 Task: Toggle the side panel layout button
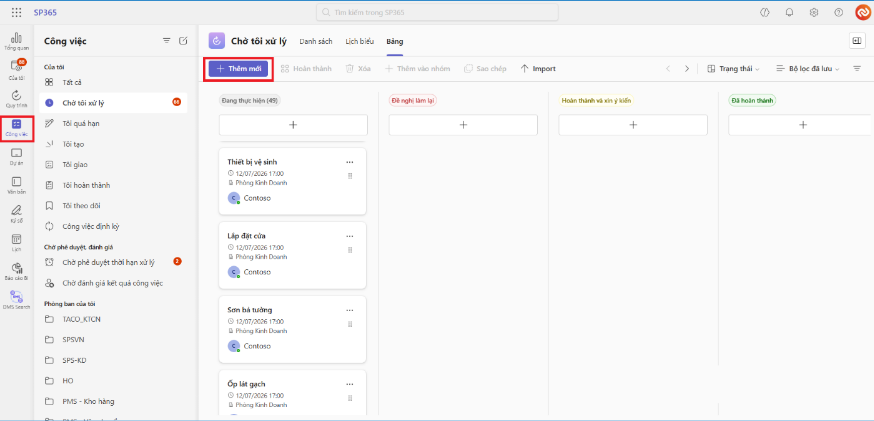857,41
